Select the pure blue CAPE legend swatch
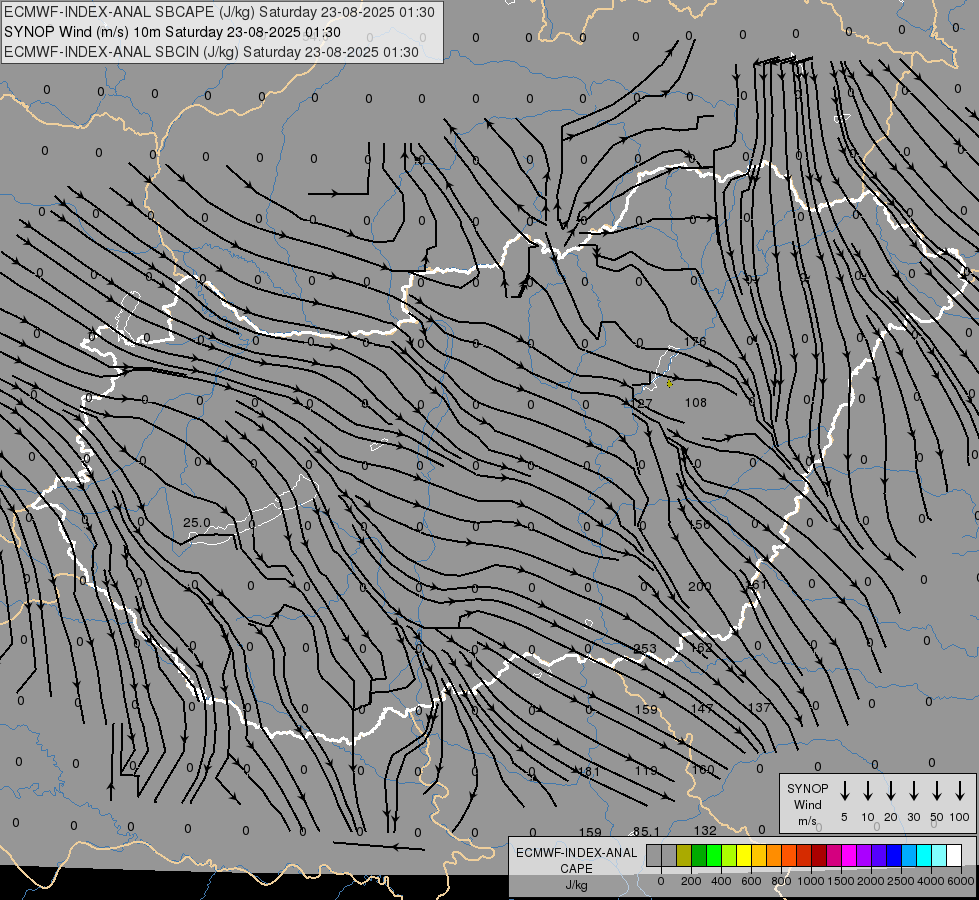The image size is (979, 900). [x=893, y=856]
